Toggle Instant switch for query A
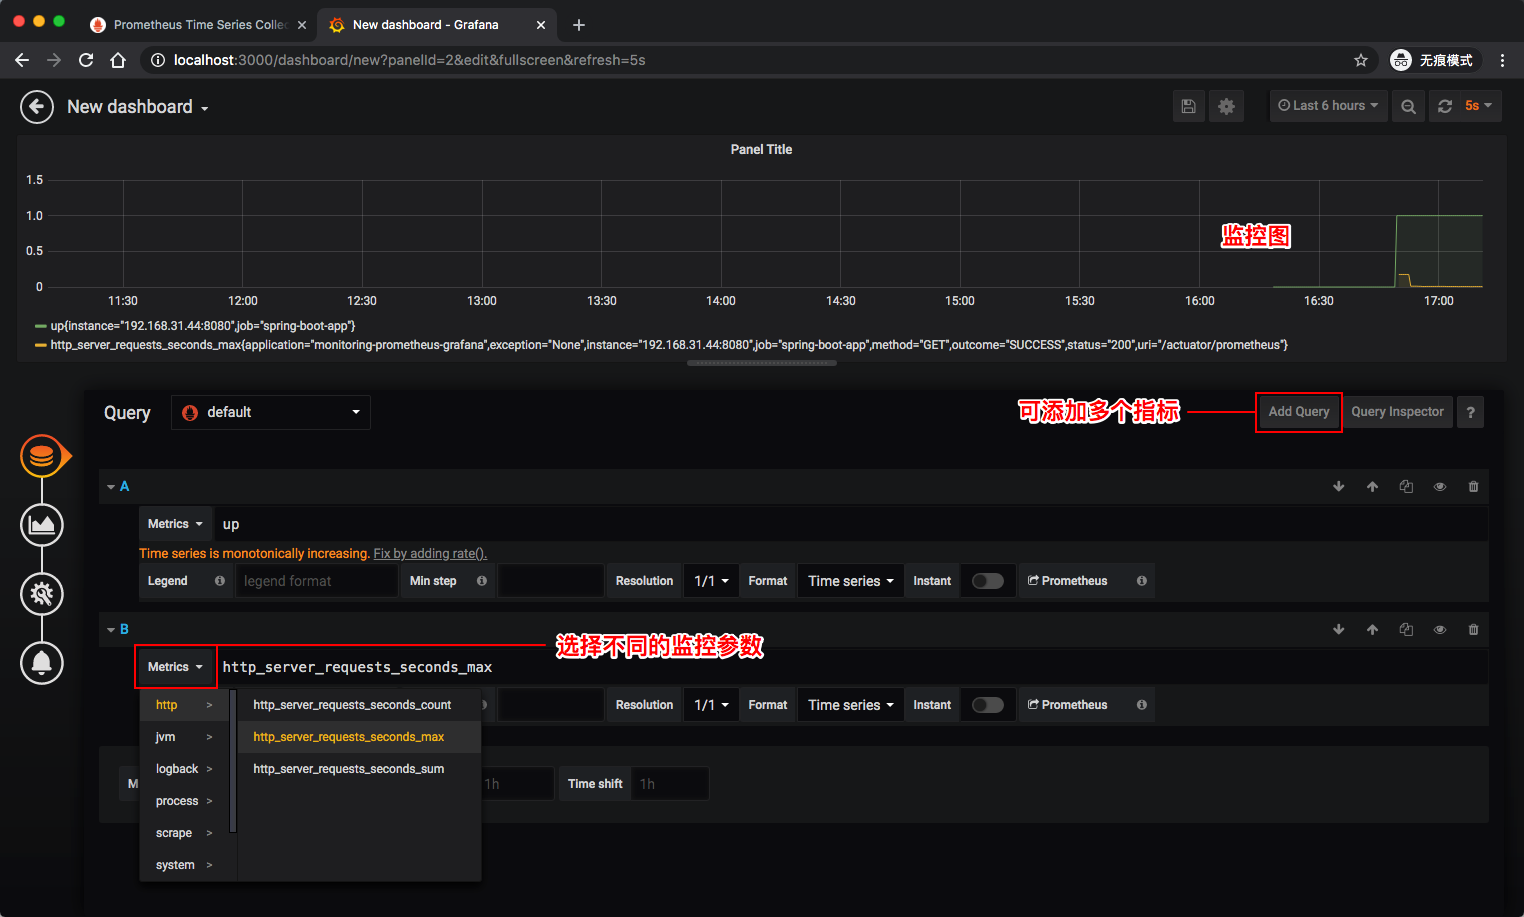Screen dimensions: 1524x917 tap(987, 581)
